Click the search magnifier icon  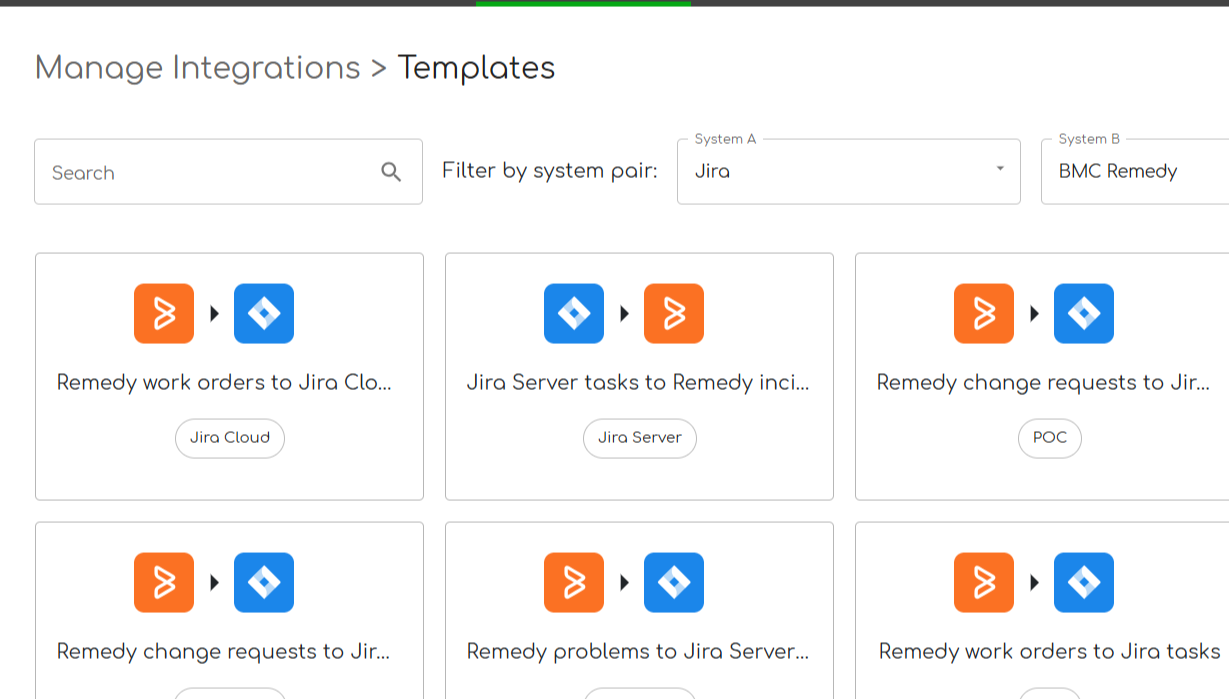pyautogui.click(x=391, y=172)
